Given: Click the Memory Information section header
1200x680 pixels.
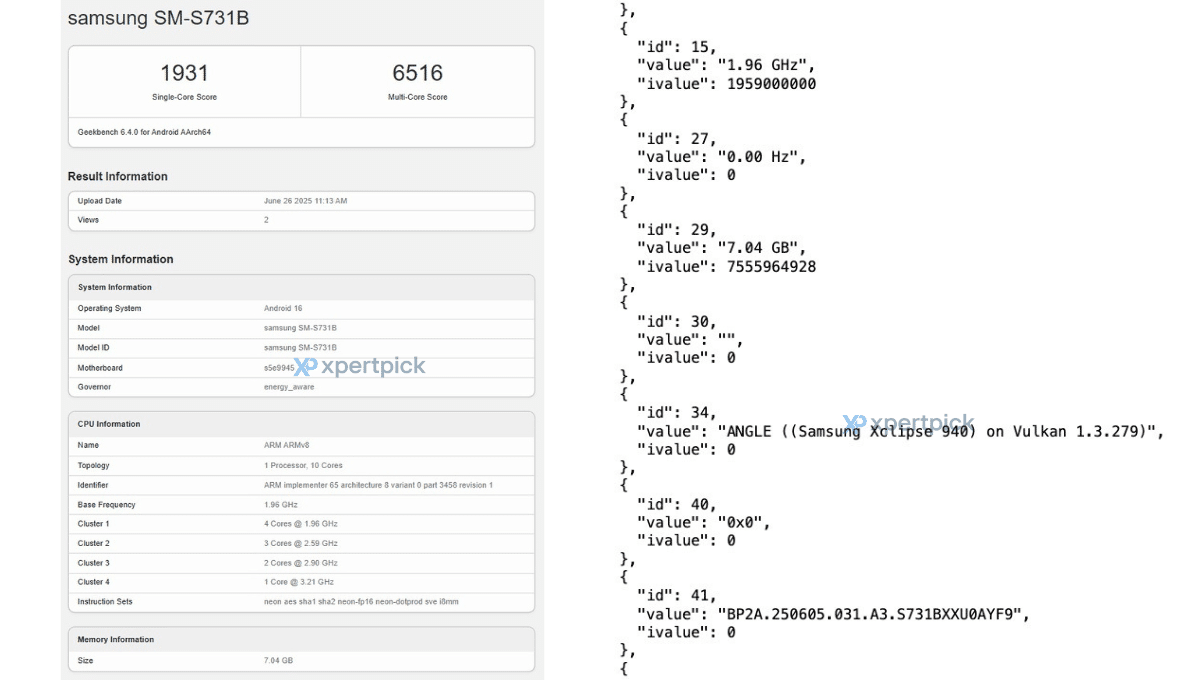Looking at the screenshot, I should [114, 639].
